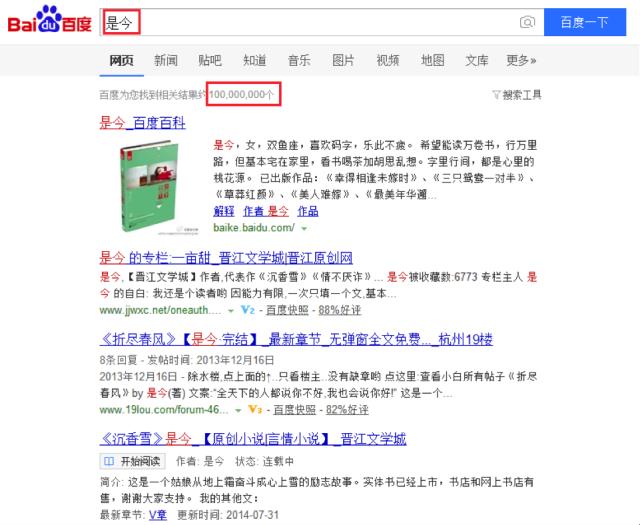Switch to the 新闻 tab

(x=166, y=60)
